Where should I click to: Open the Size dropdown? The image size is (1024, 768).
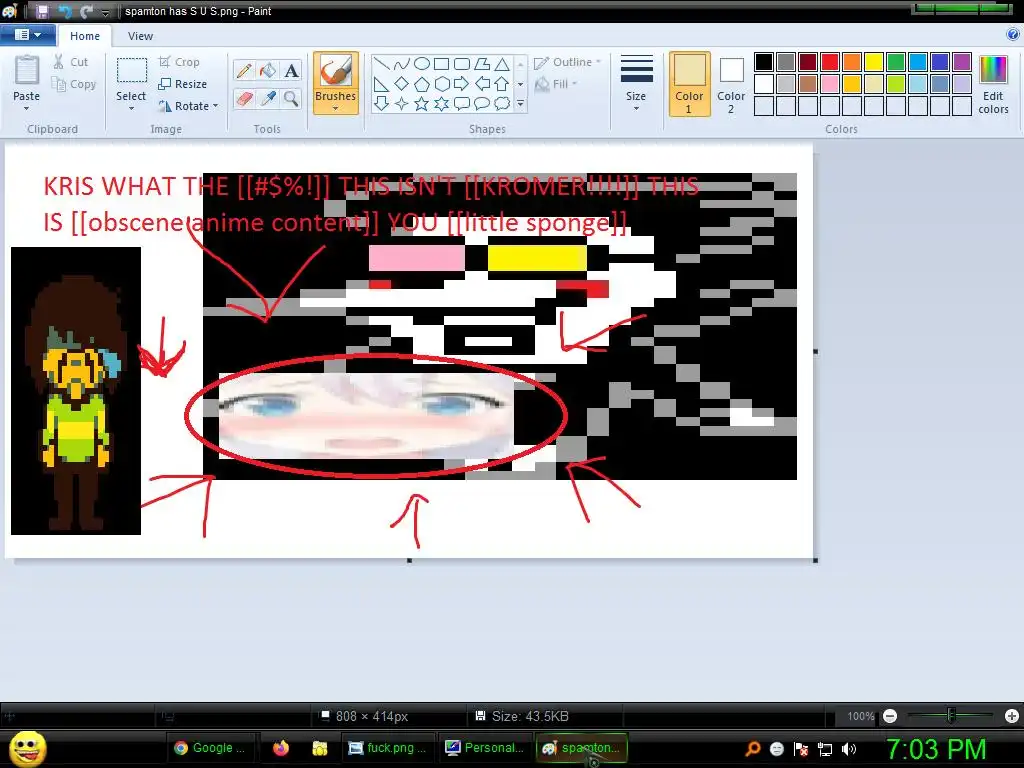click(636, 84)
